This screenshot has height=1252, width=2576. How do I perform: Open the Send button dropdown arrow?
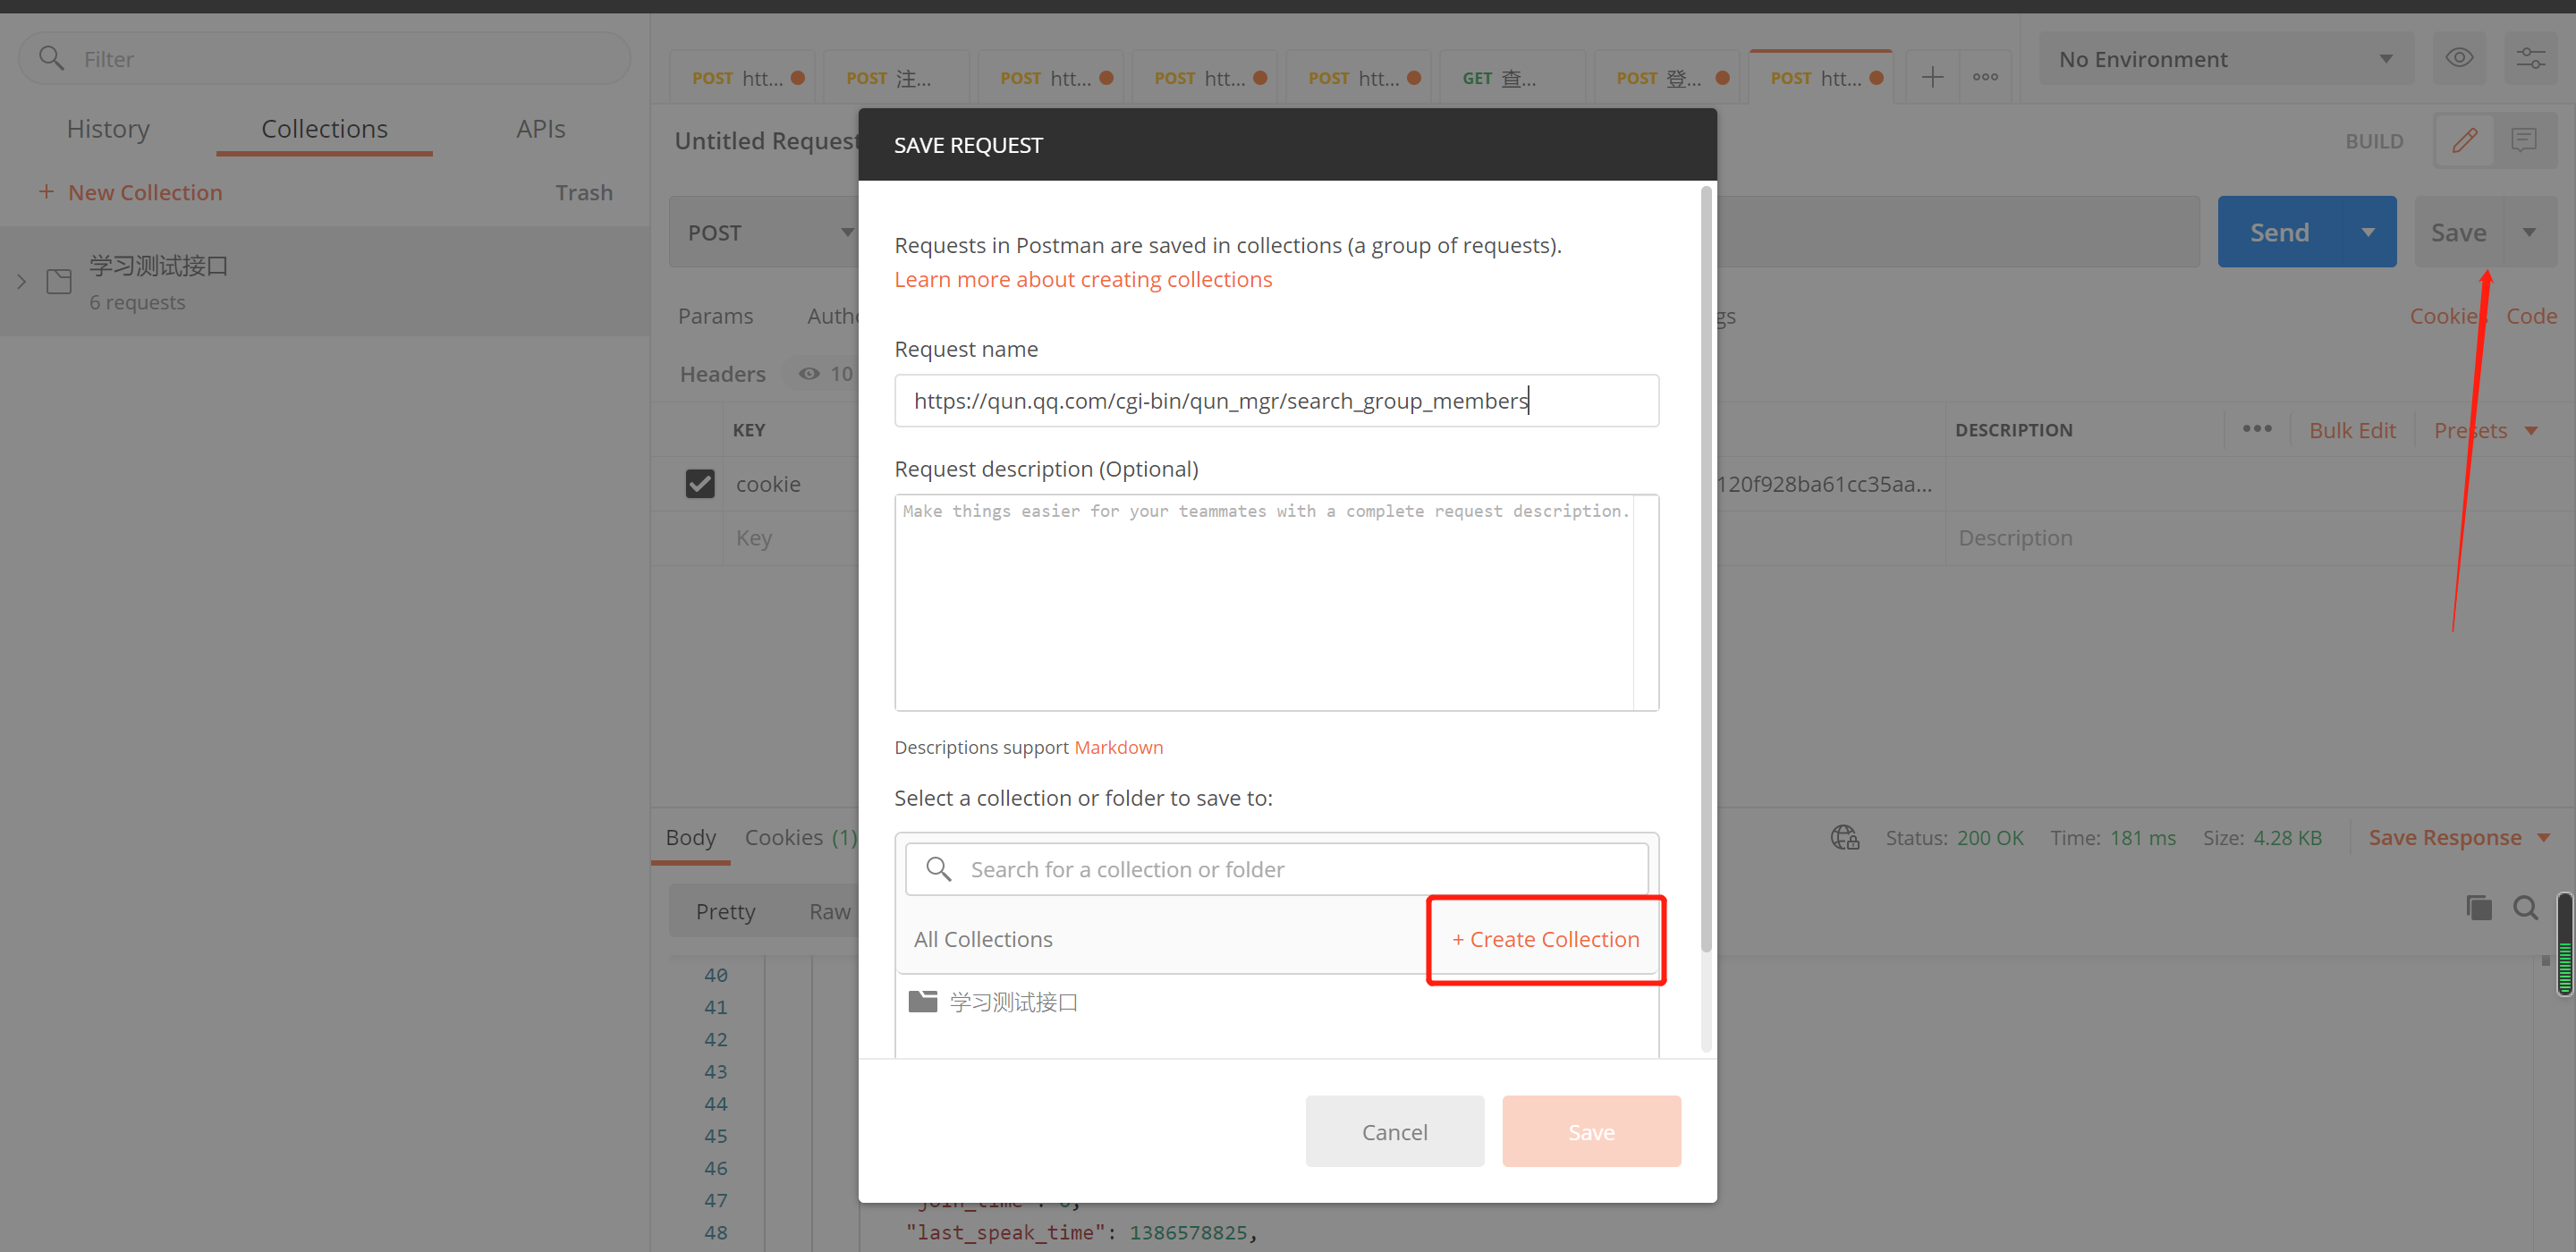[x=2367, y=232]
